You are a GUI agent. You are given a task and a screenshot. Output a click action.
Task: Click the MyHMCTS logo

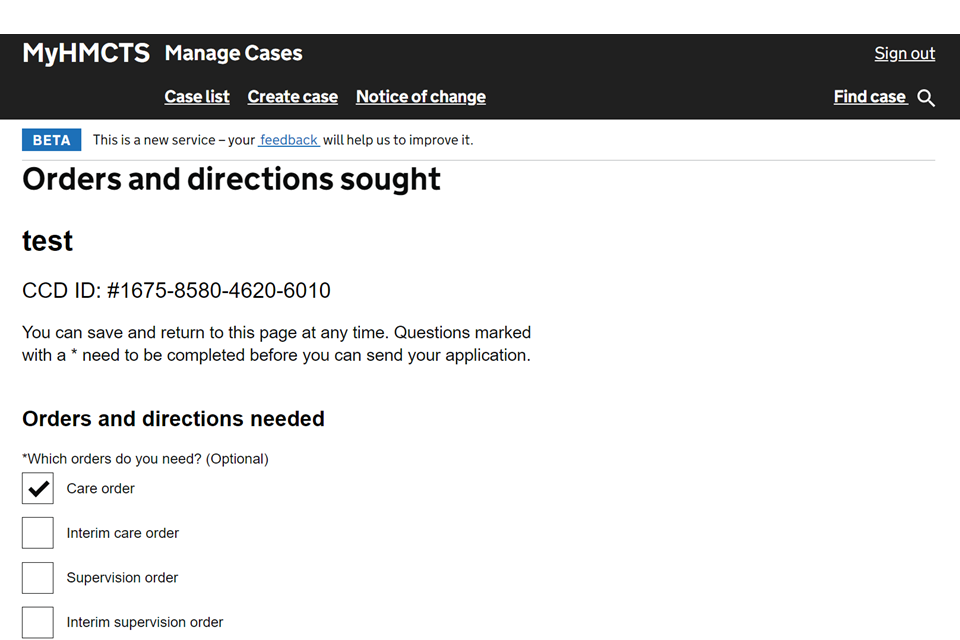(x=86, y=53)
